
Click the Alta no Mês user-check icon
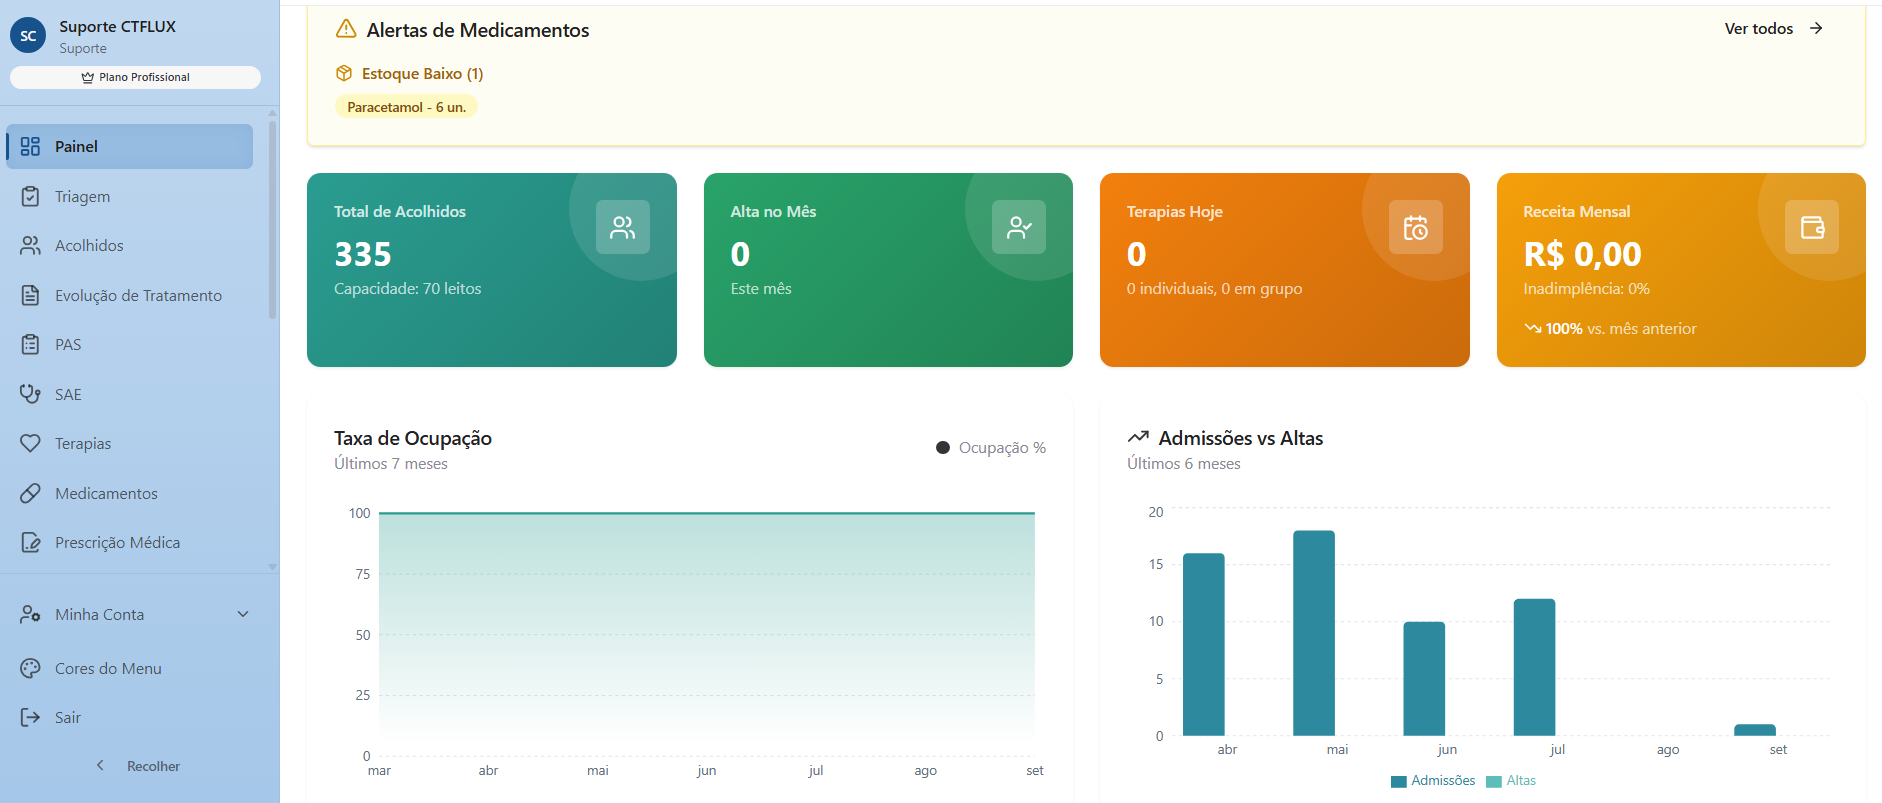[1019, 227]
